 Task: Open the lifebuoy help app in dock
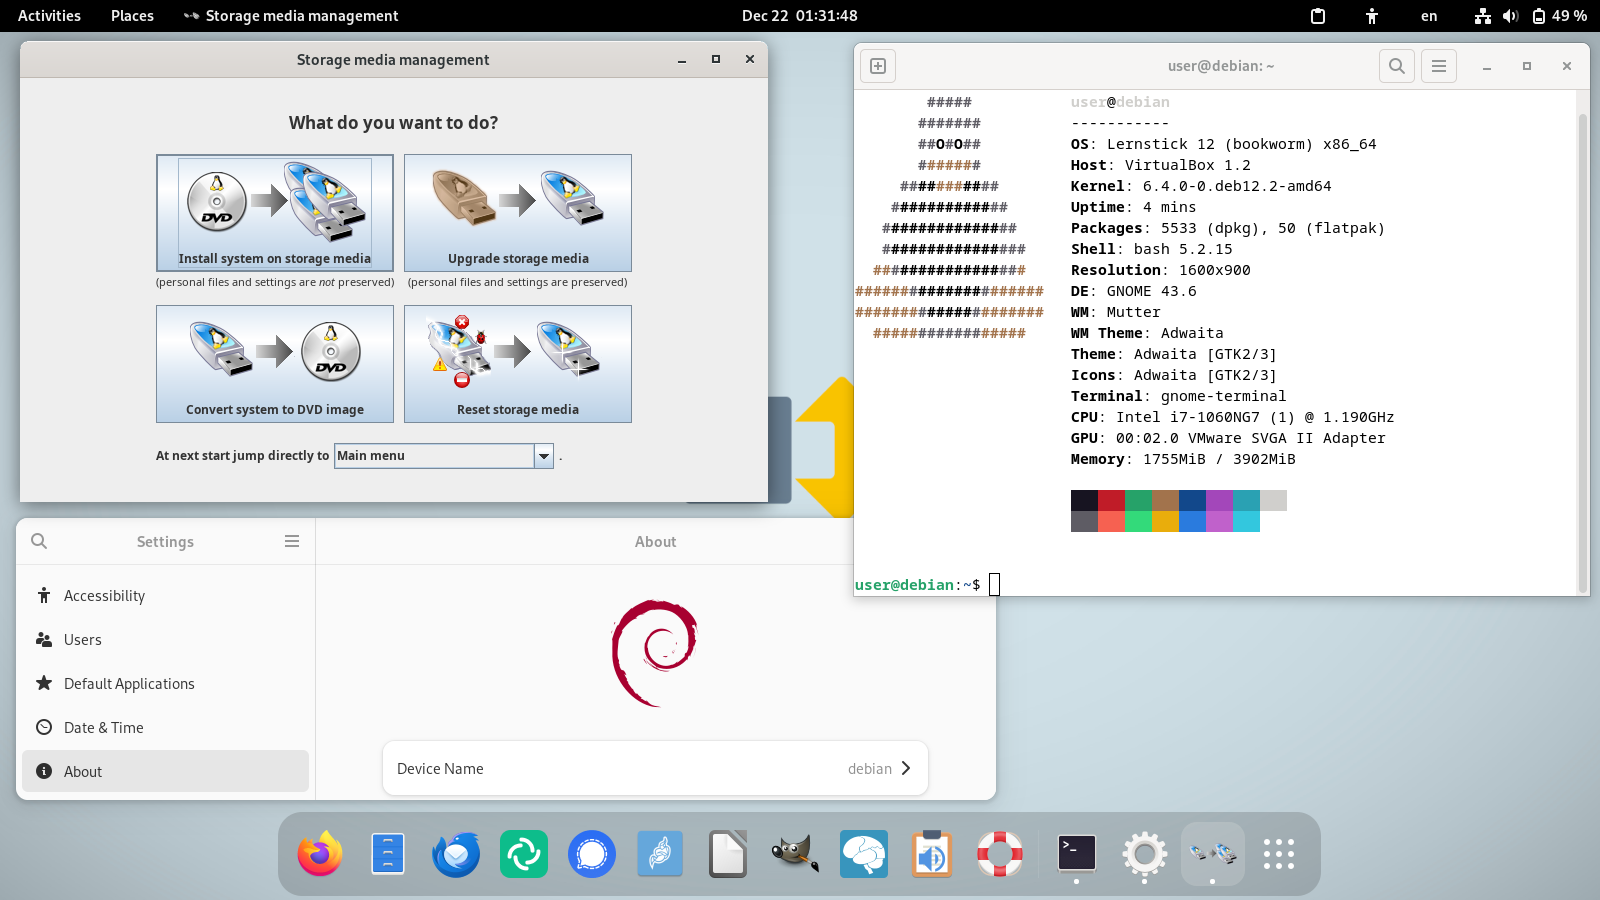(1000, 854)
